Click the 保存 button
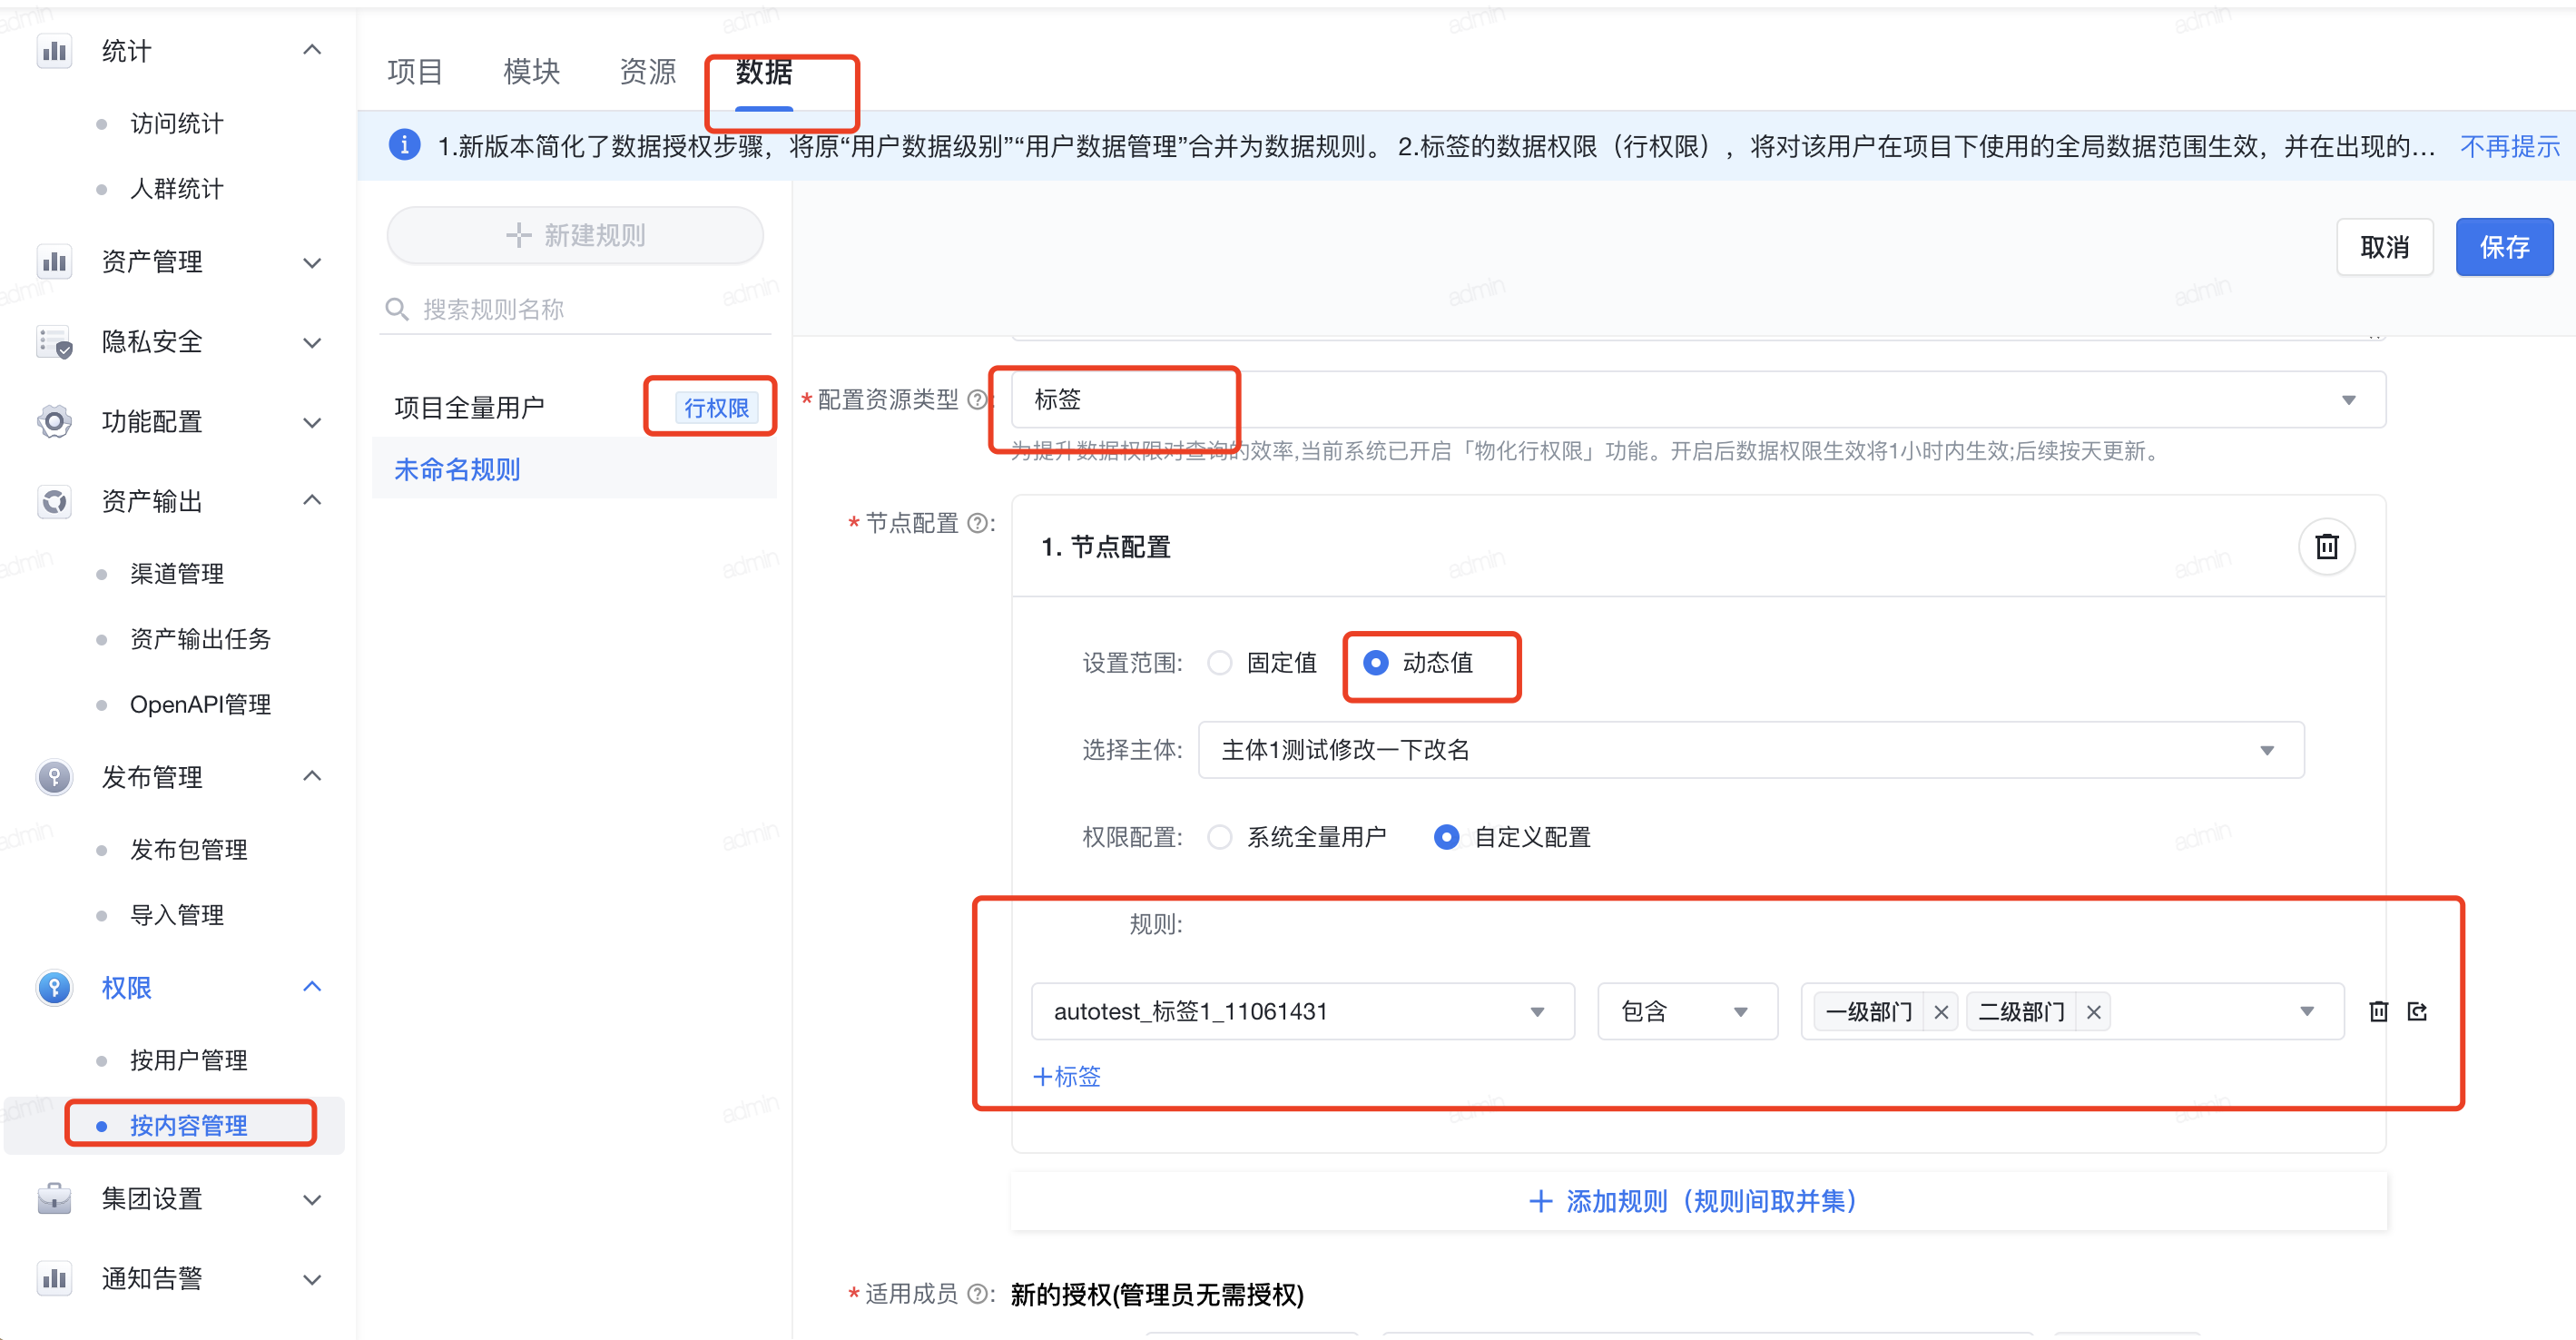Image resolution: width=2576 pixels, height=1340 pixels. (x=2503, y=247)
